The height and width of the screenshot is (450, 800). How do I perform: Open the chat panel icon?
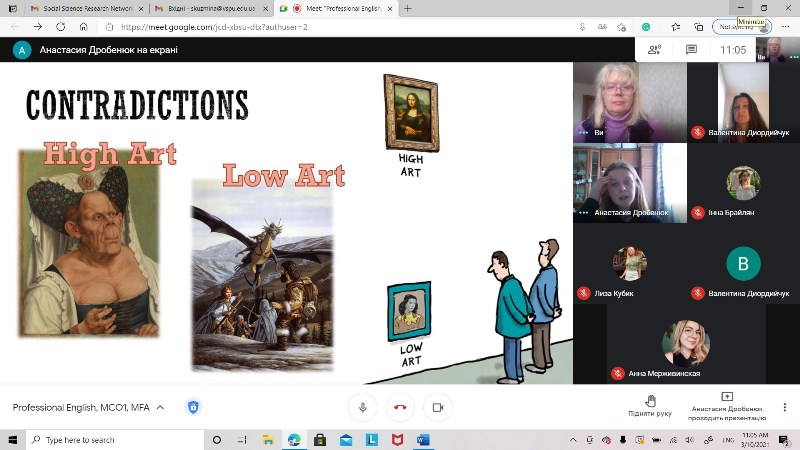click(691, 49)
